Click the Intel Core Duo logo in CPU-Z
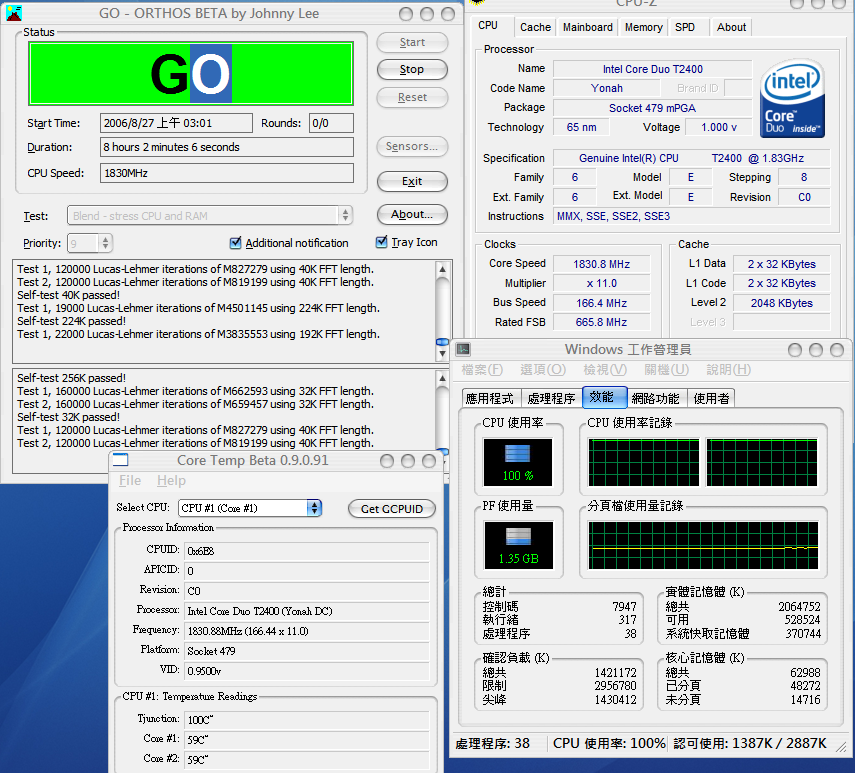The width and height of the screenshot is (855, 773). (x=792, y=99)
